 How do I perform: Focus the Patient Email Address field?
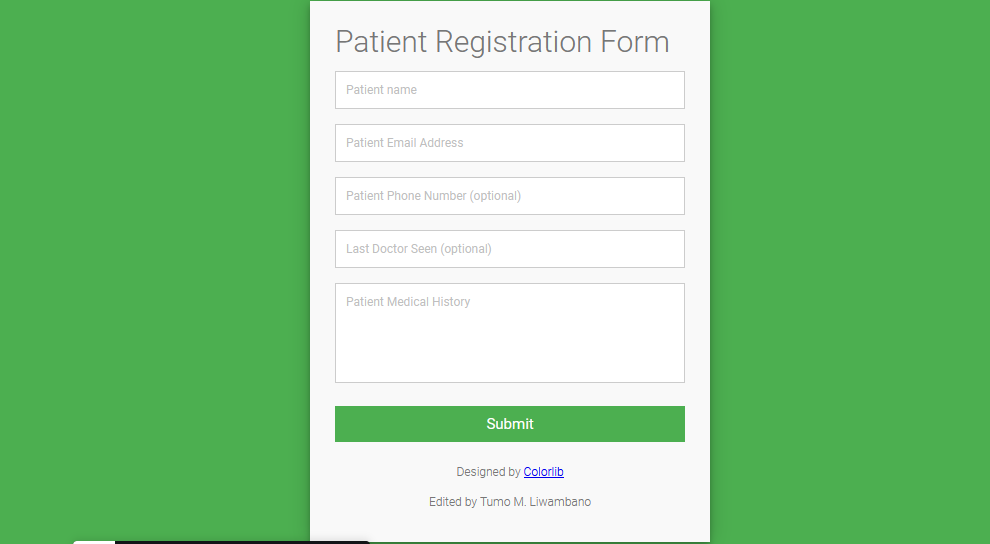click(x=510, y=143)
